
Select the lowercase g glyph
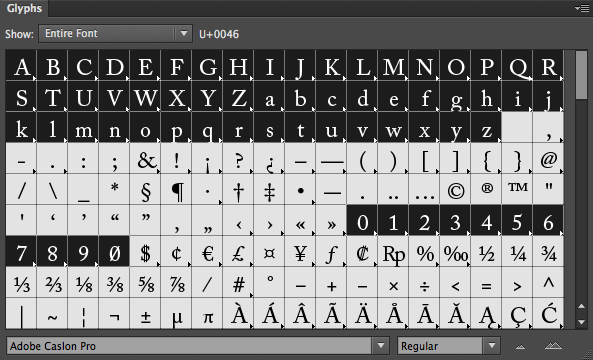pos(455,97)
